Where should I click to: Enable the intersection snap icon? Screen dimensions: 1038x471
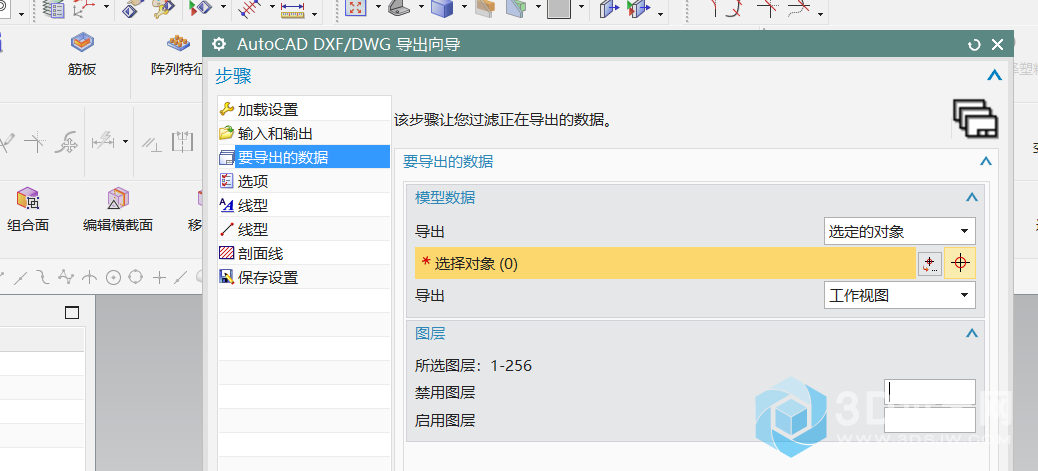click(89, 277)
